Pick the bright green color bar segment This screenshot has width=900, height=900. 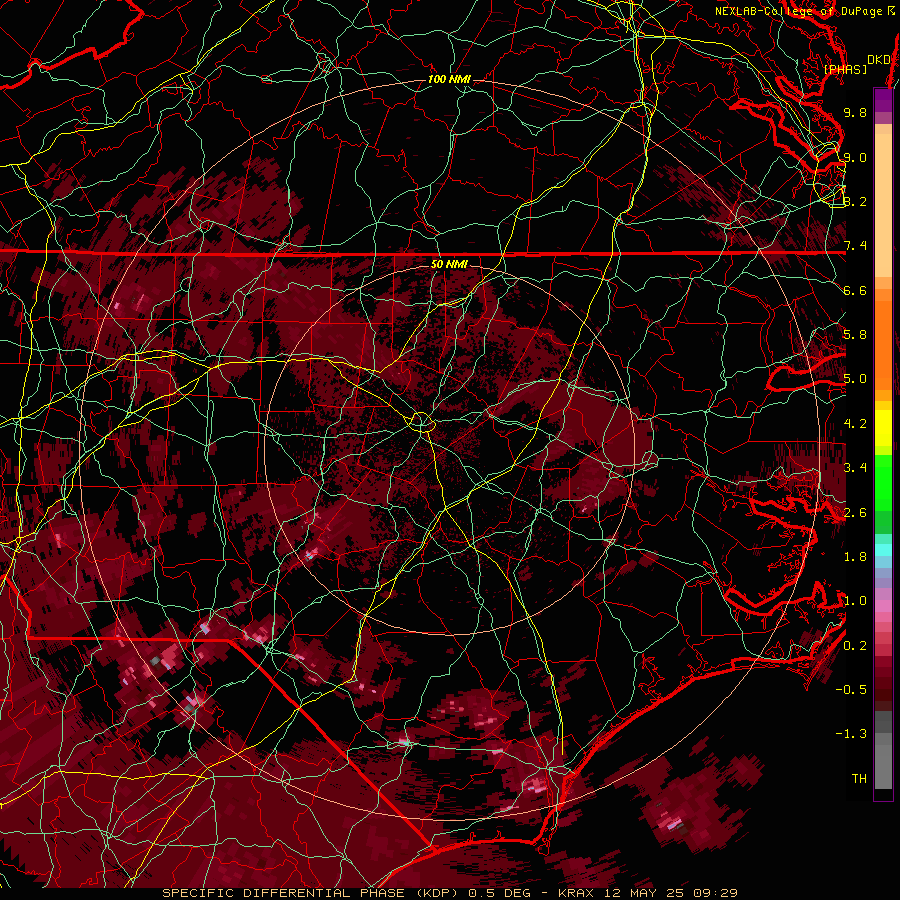point(883,481)
